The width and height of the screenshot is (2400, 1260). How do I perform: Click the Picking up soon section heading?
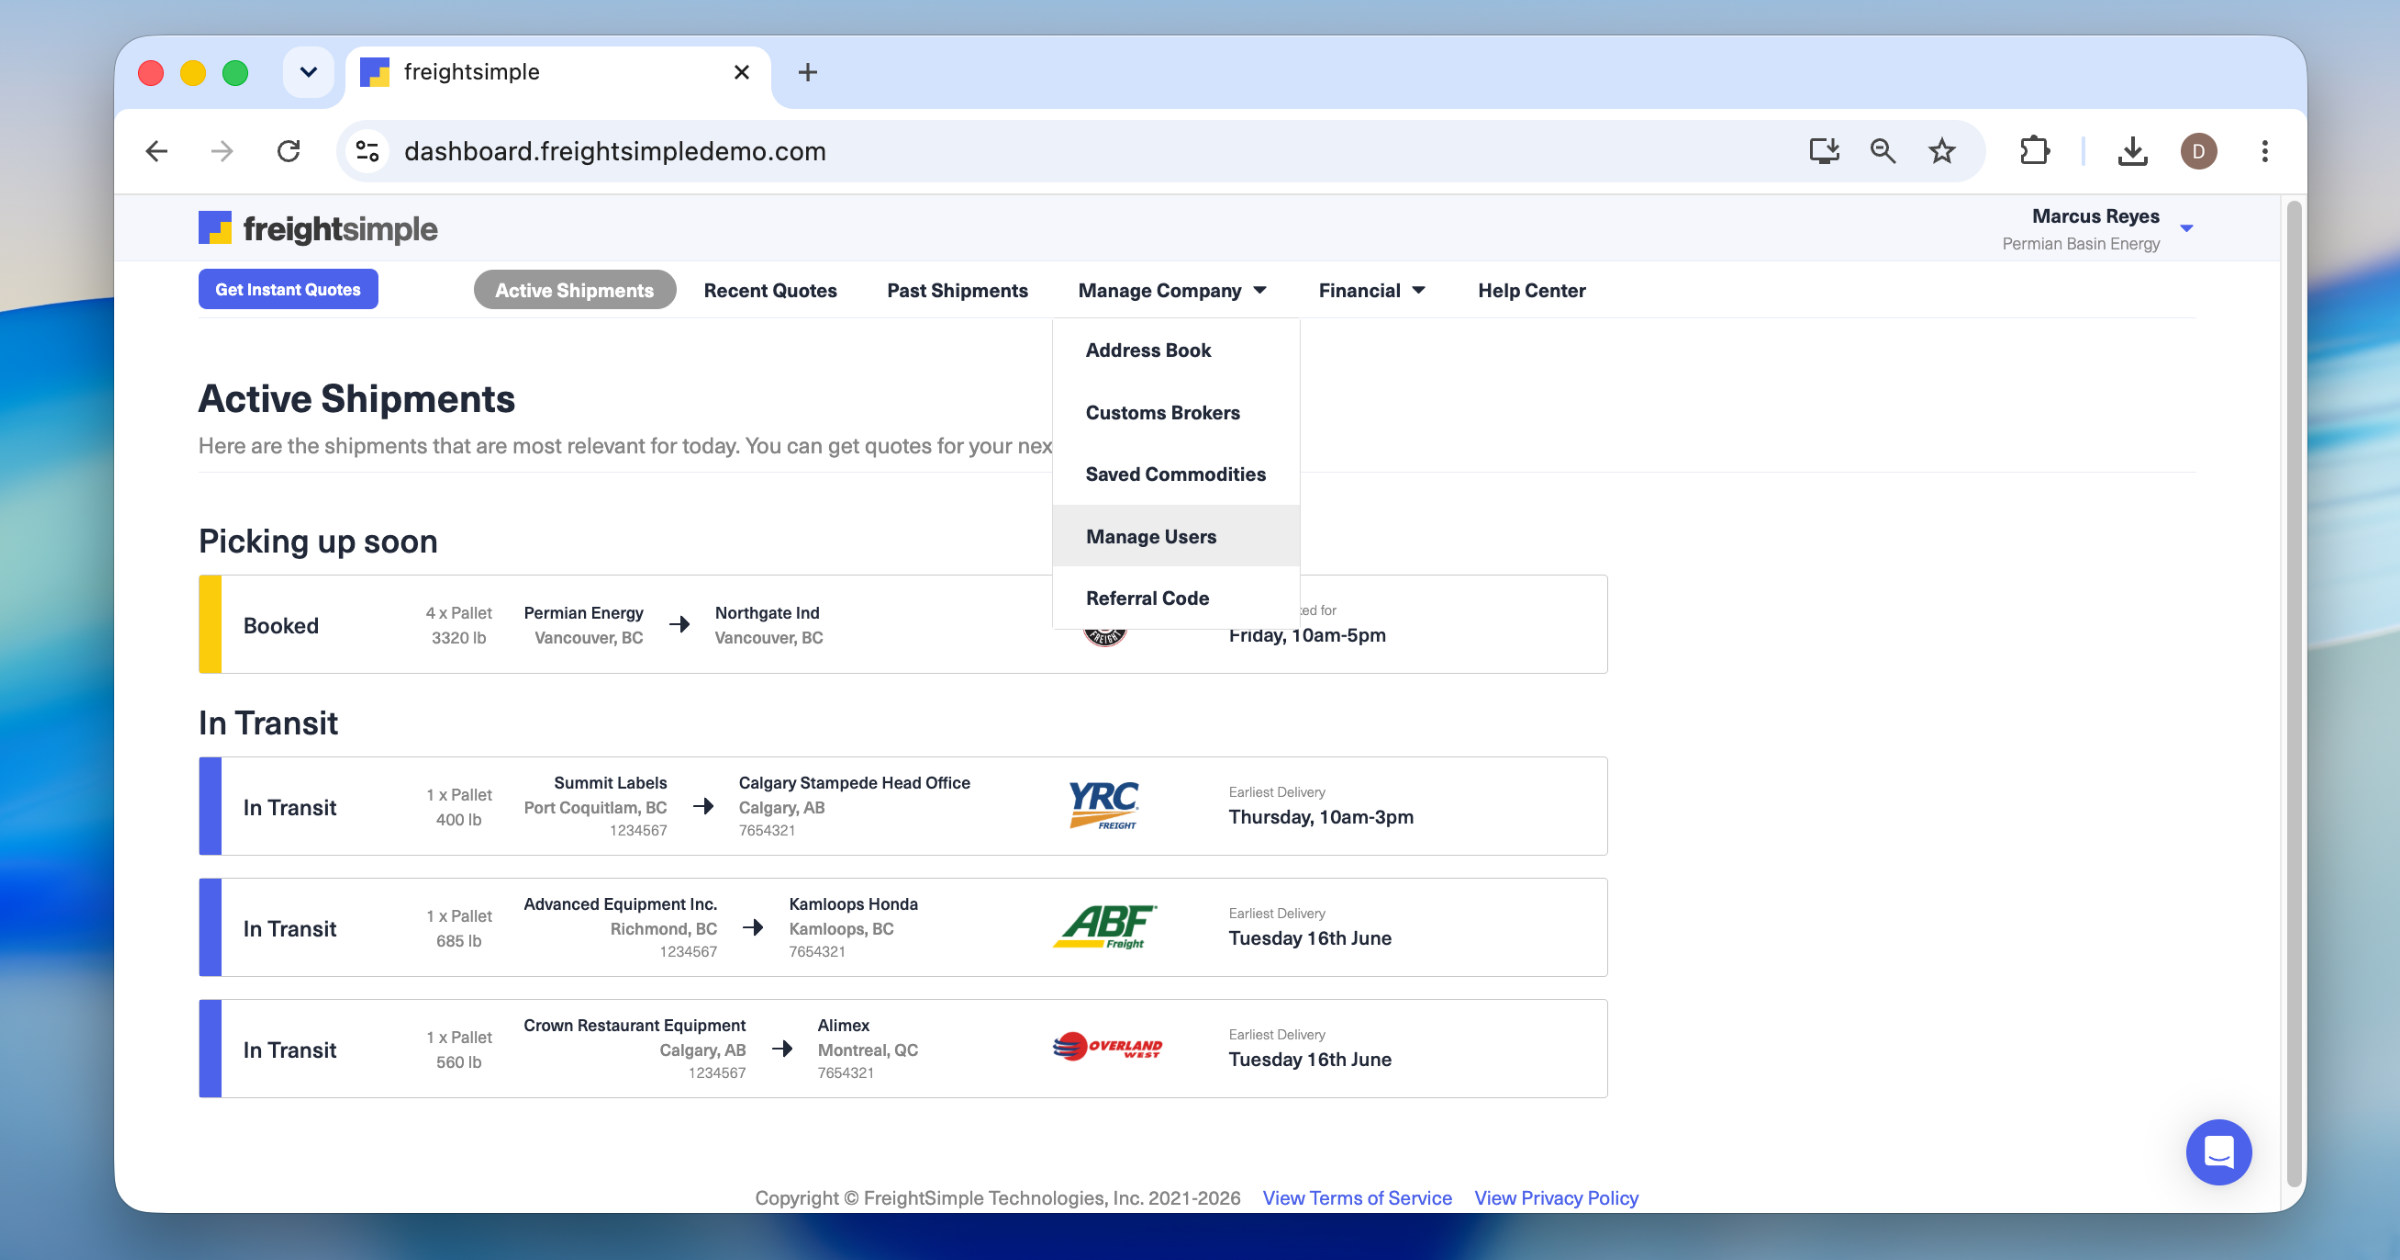[318, 541]
